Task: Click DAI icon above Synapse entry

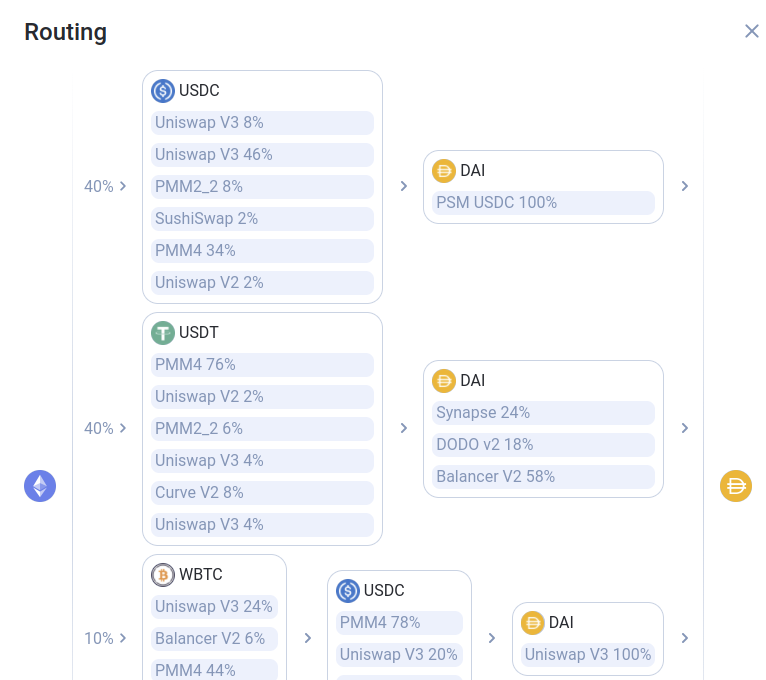Action: pyautogui.click(x=444, y=381)
